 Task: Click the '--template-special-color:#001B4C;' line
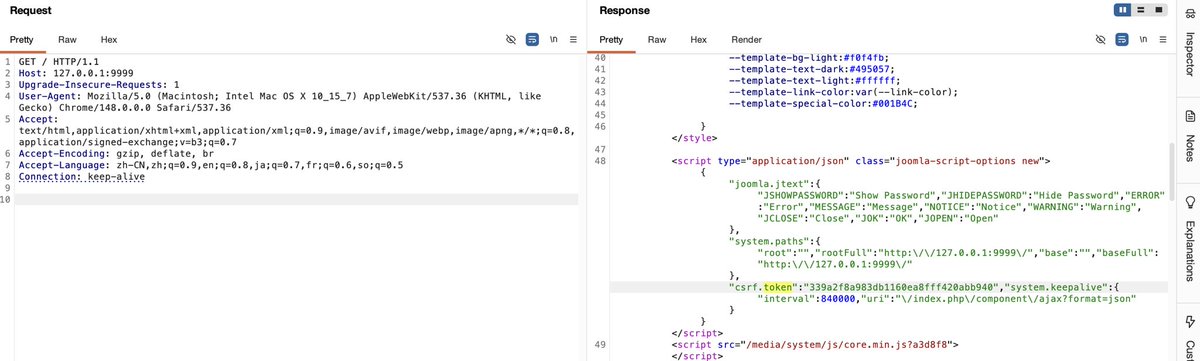pos(824,104)
